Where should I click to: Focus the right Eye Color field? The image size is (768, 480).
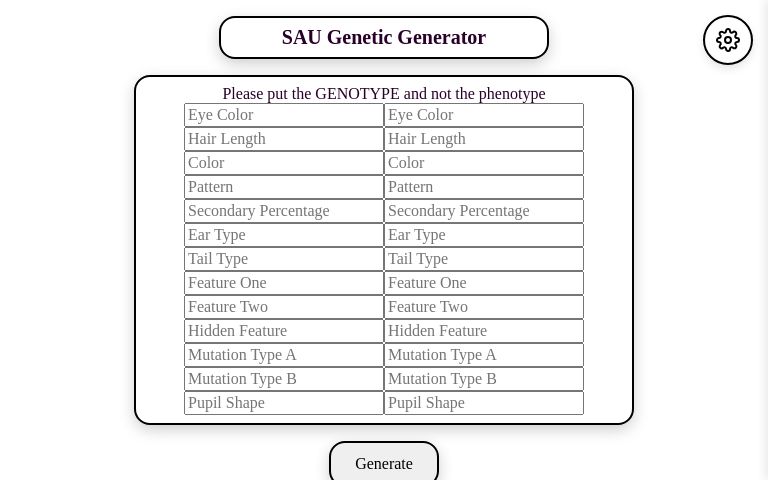(x=484, y=115)
